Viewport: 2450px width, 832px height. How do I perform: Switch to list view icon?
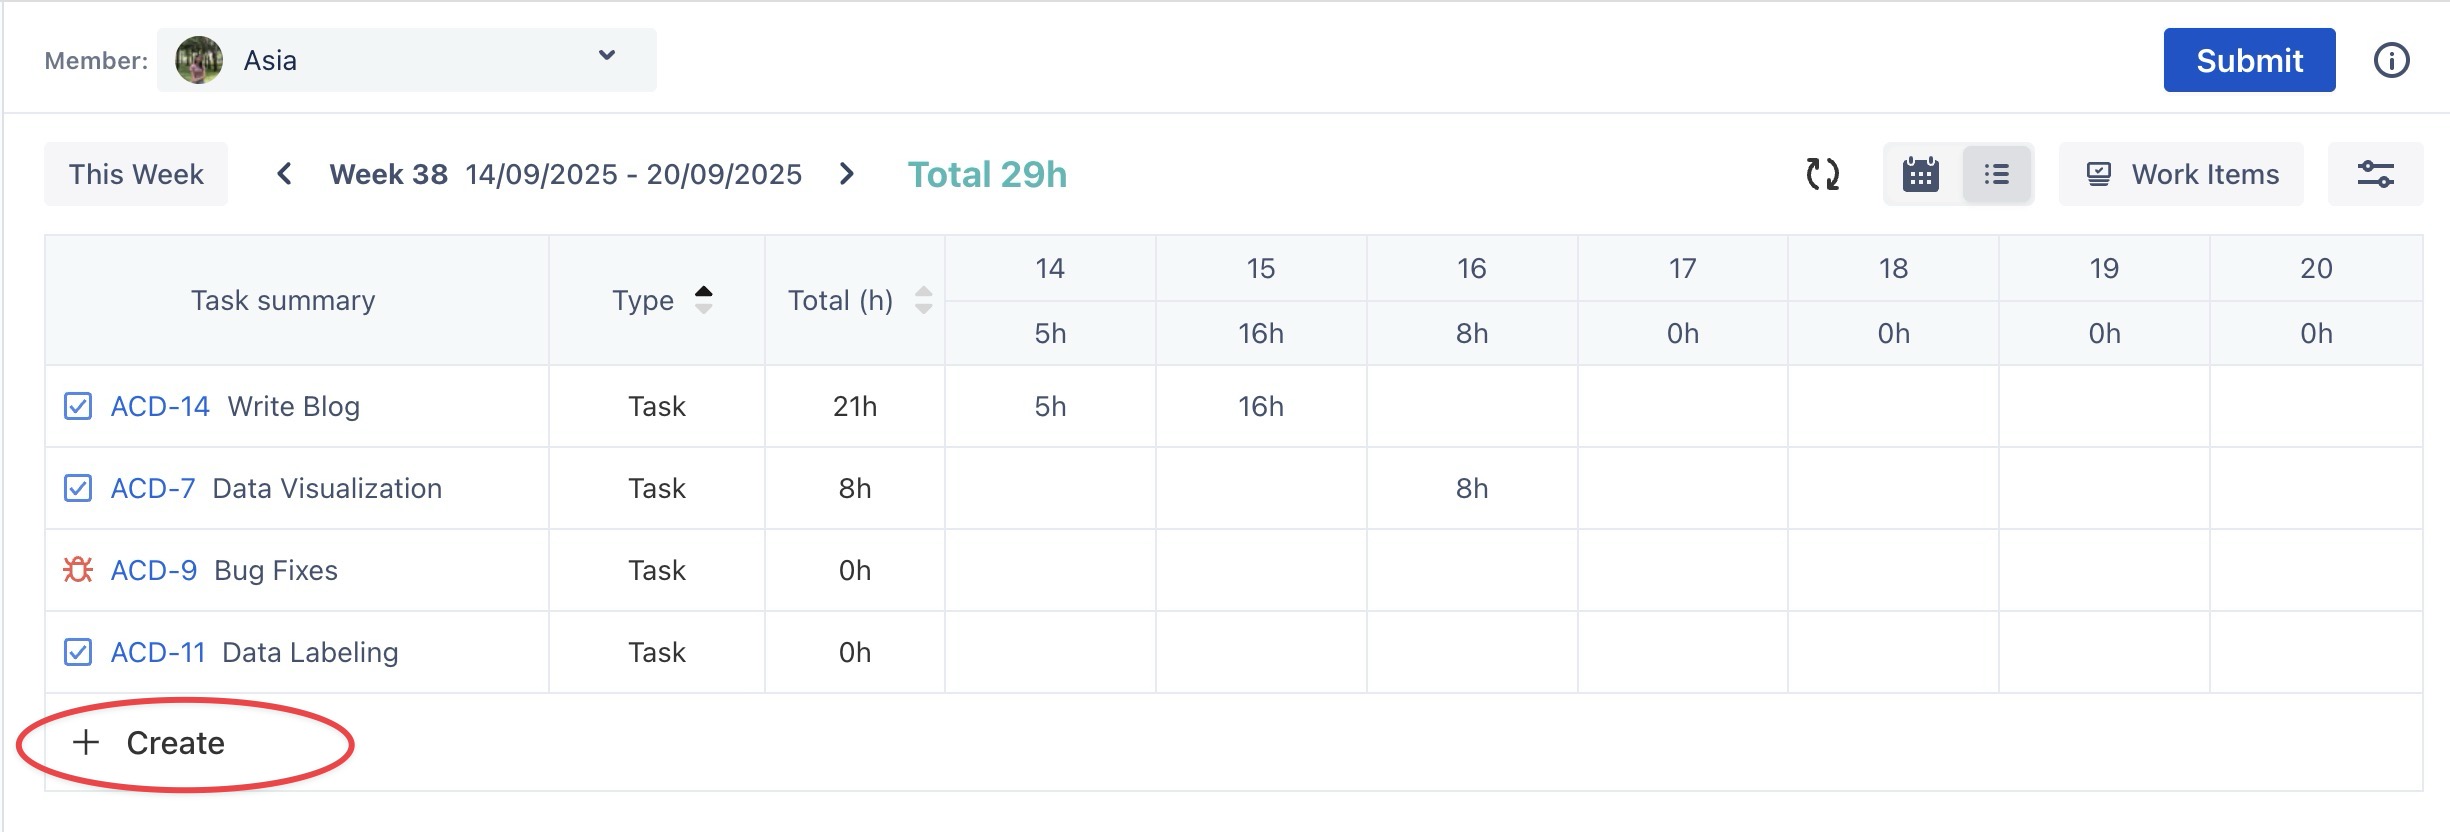coord(1996,174)
